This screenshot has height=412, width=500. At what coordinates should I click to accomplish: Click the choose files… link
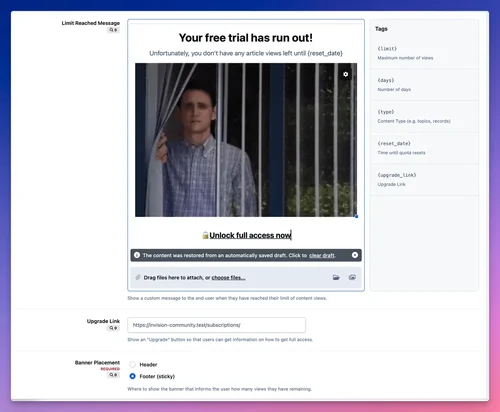coord(228,278)
